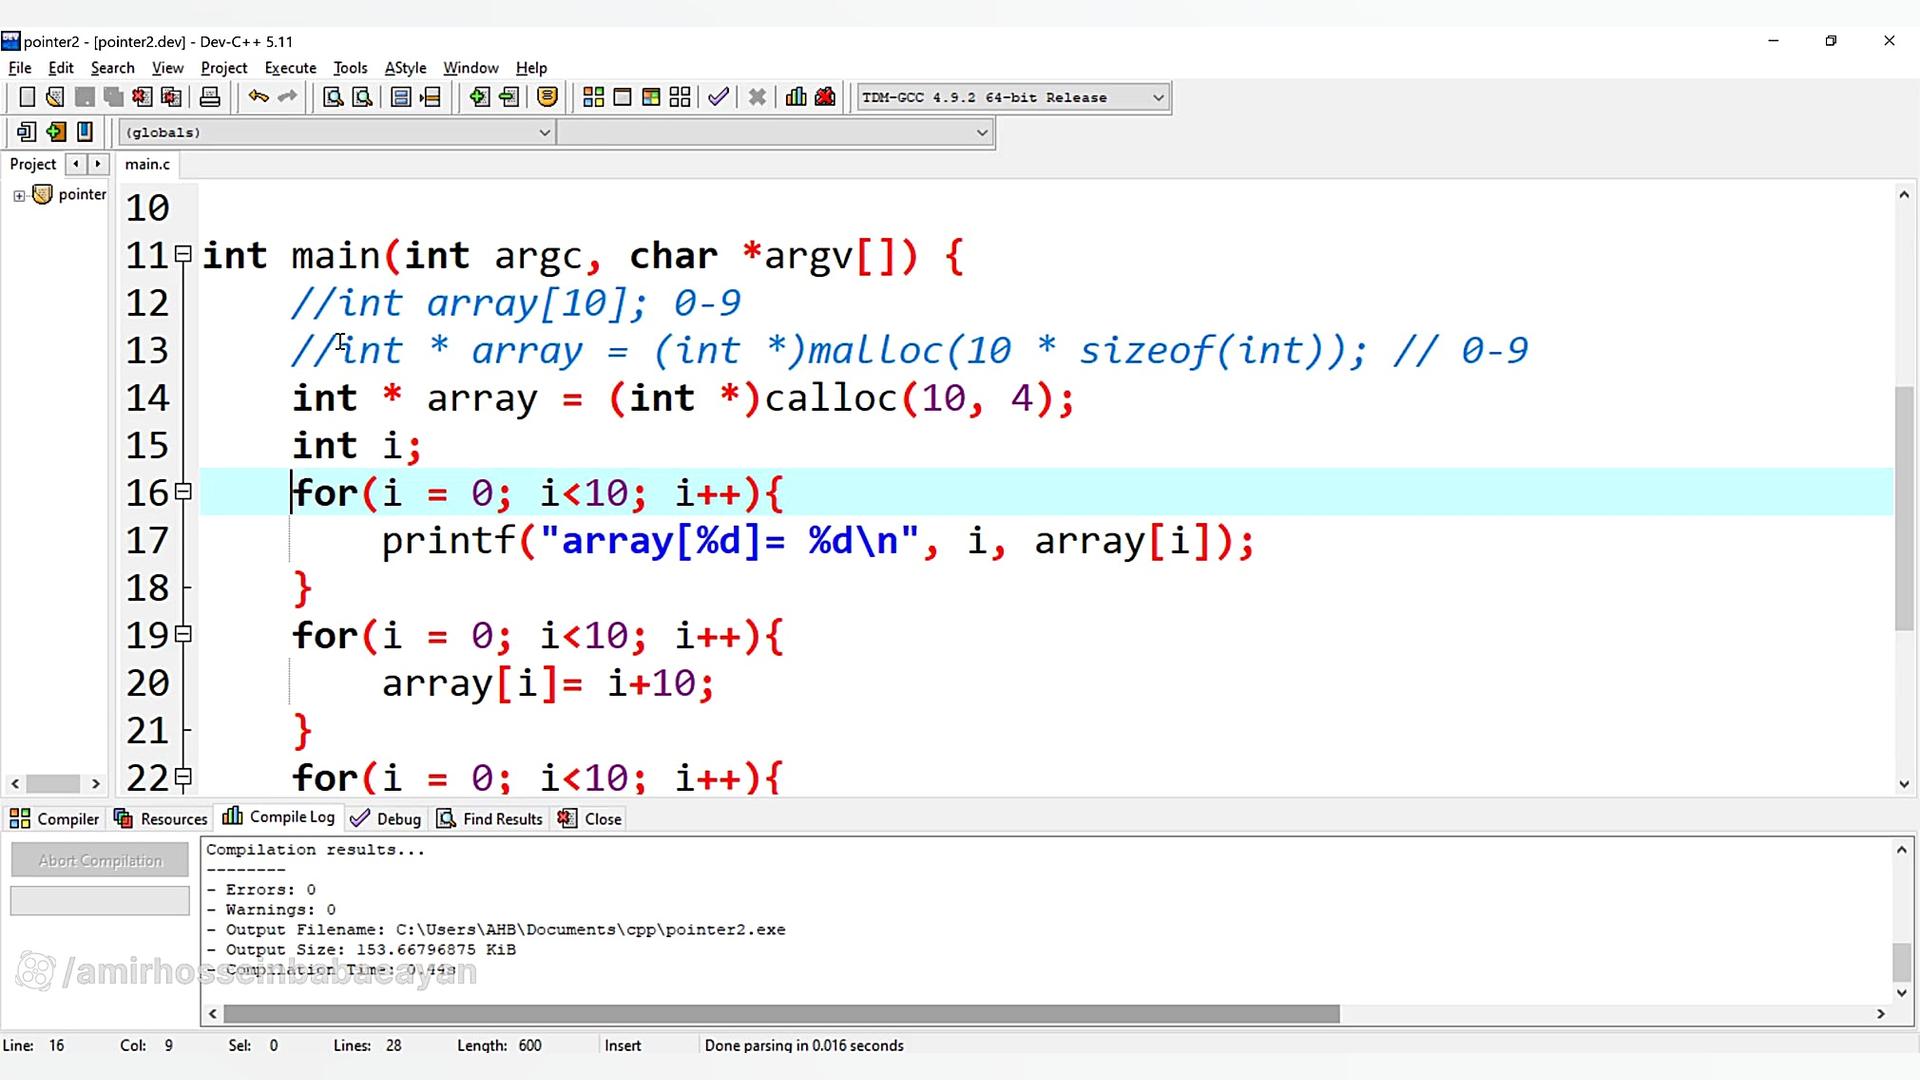This screenshot has height=1080, width=1920.
Task: Click the Debug checkmark icon
Action: [x=718, y=97]
